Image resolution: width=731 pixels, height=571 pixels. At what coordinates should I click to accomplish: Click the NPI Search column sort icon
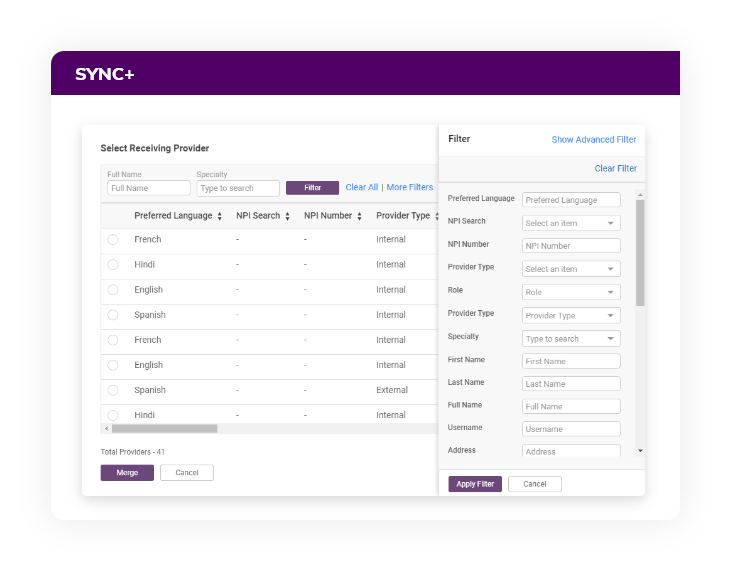288,216
